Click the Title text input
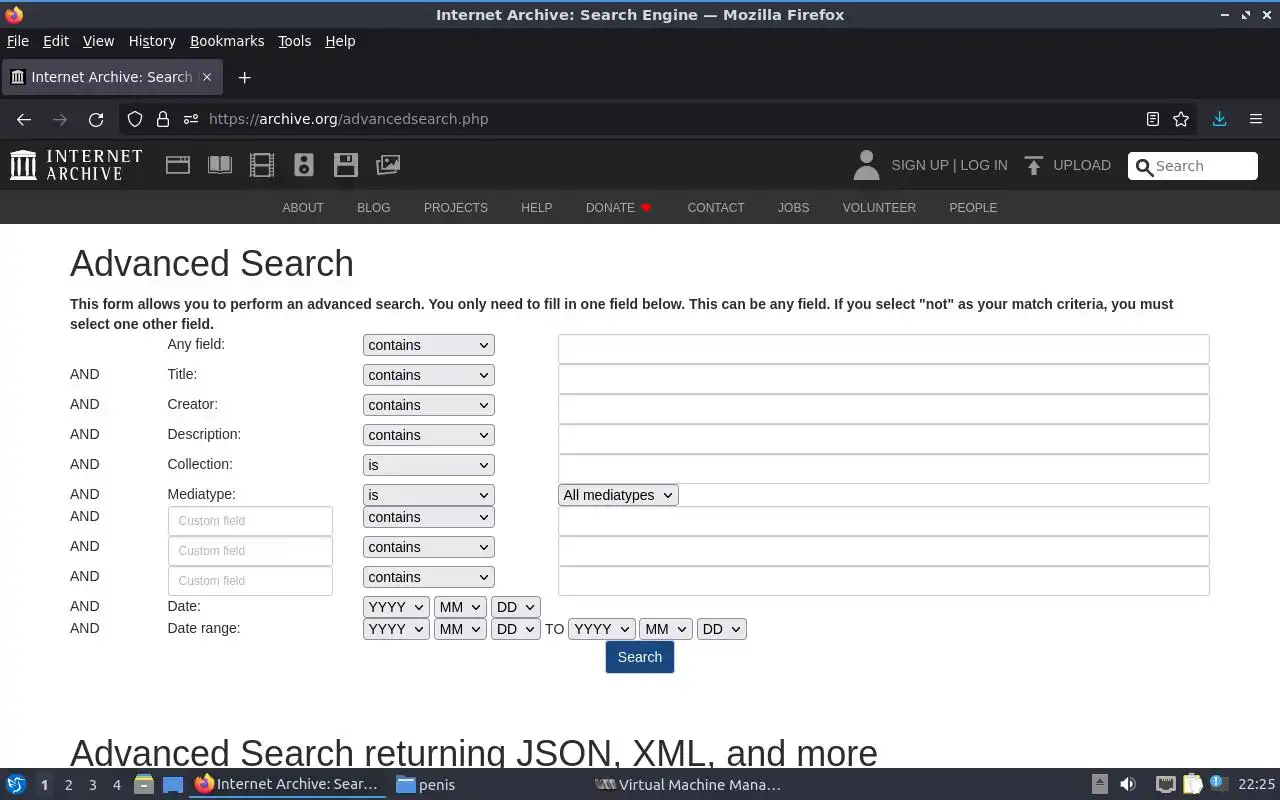Image resolution: width=1280 pixels, height=800 pixels. pyautogui.click(x=883, y=379)
